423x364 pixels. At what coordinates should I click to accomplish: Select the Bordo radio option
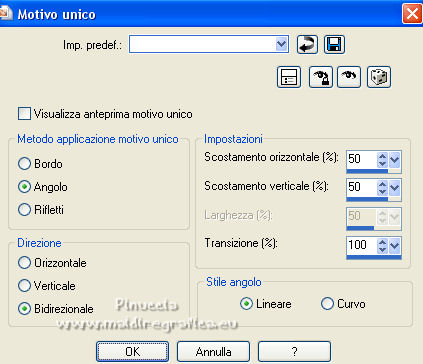pos(24,164)
